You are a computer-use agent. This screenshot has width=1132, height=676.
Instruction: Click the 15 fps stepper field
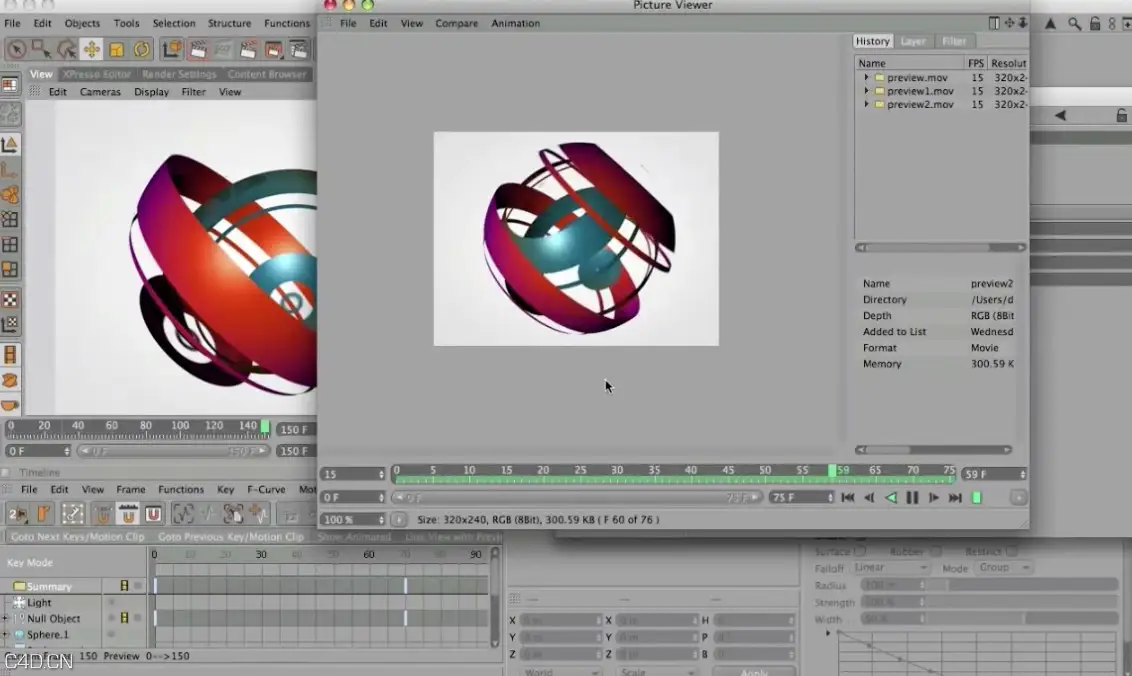[x=354, y=474]
